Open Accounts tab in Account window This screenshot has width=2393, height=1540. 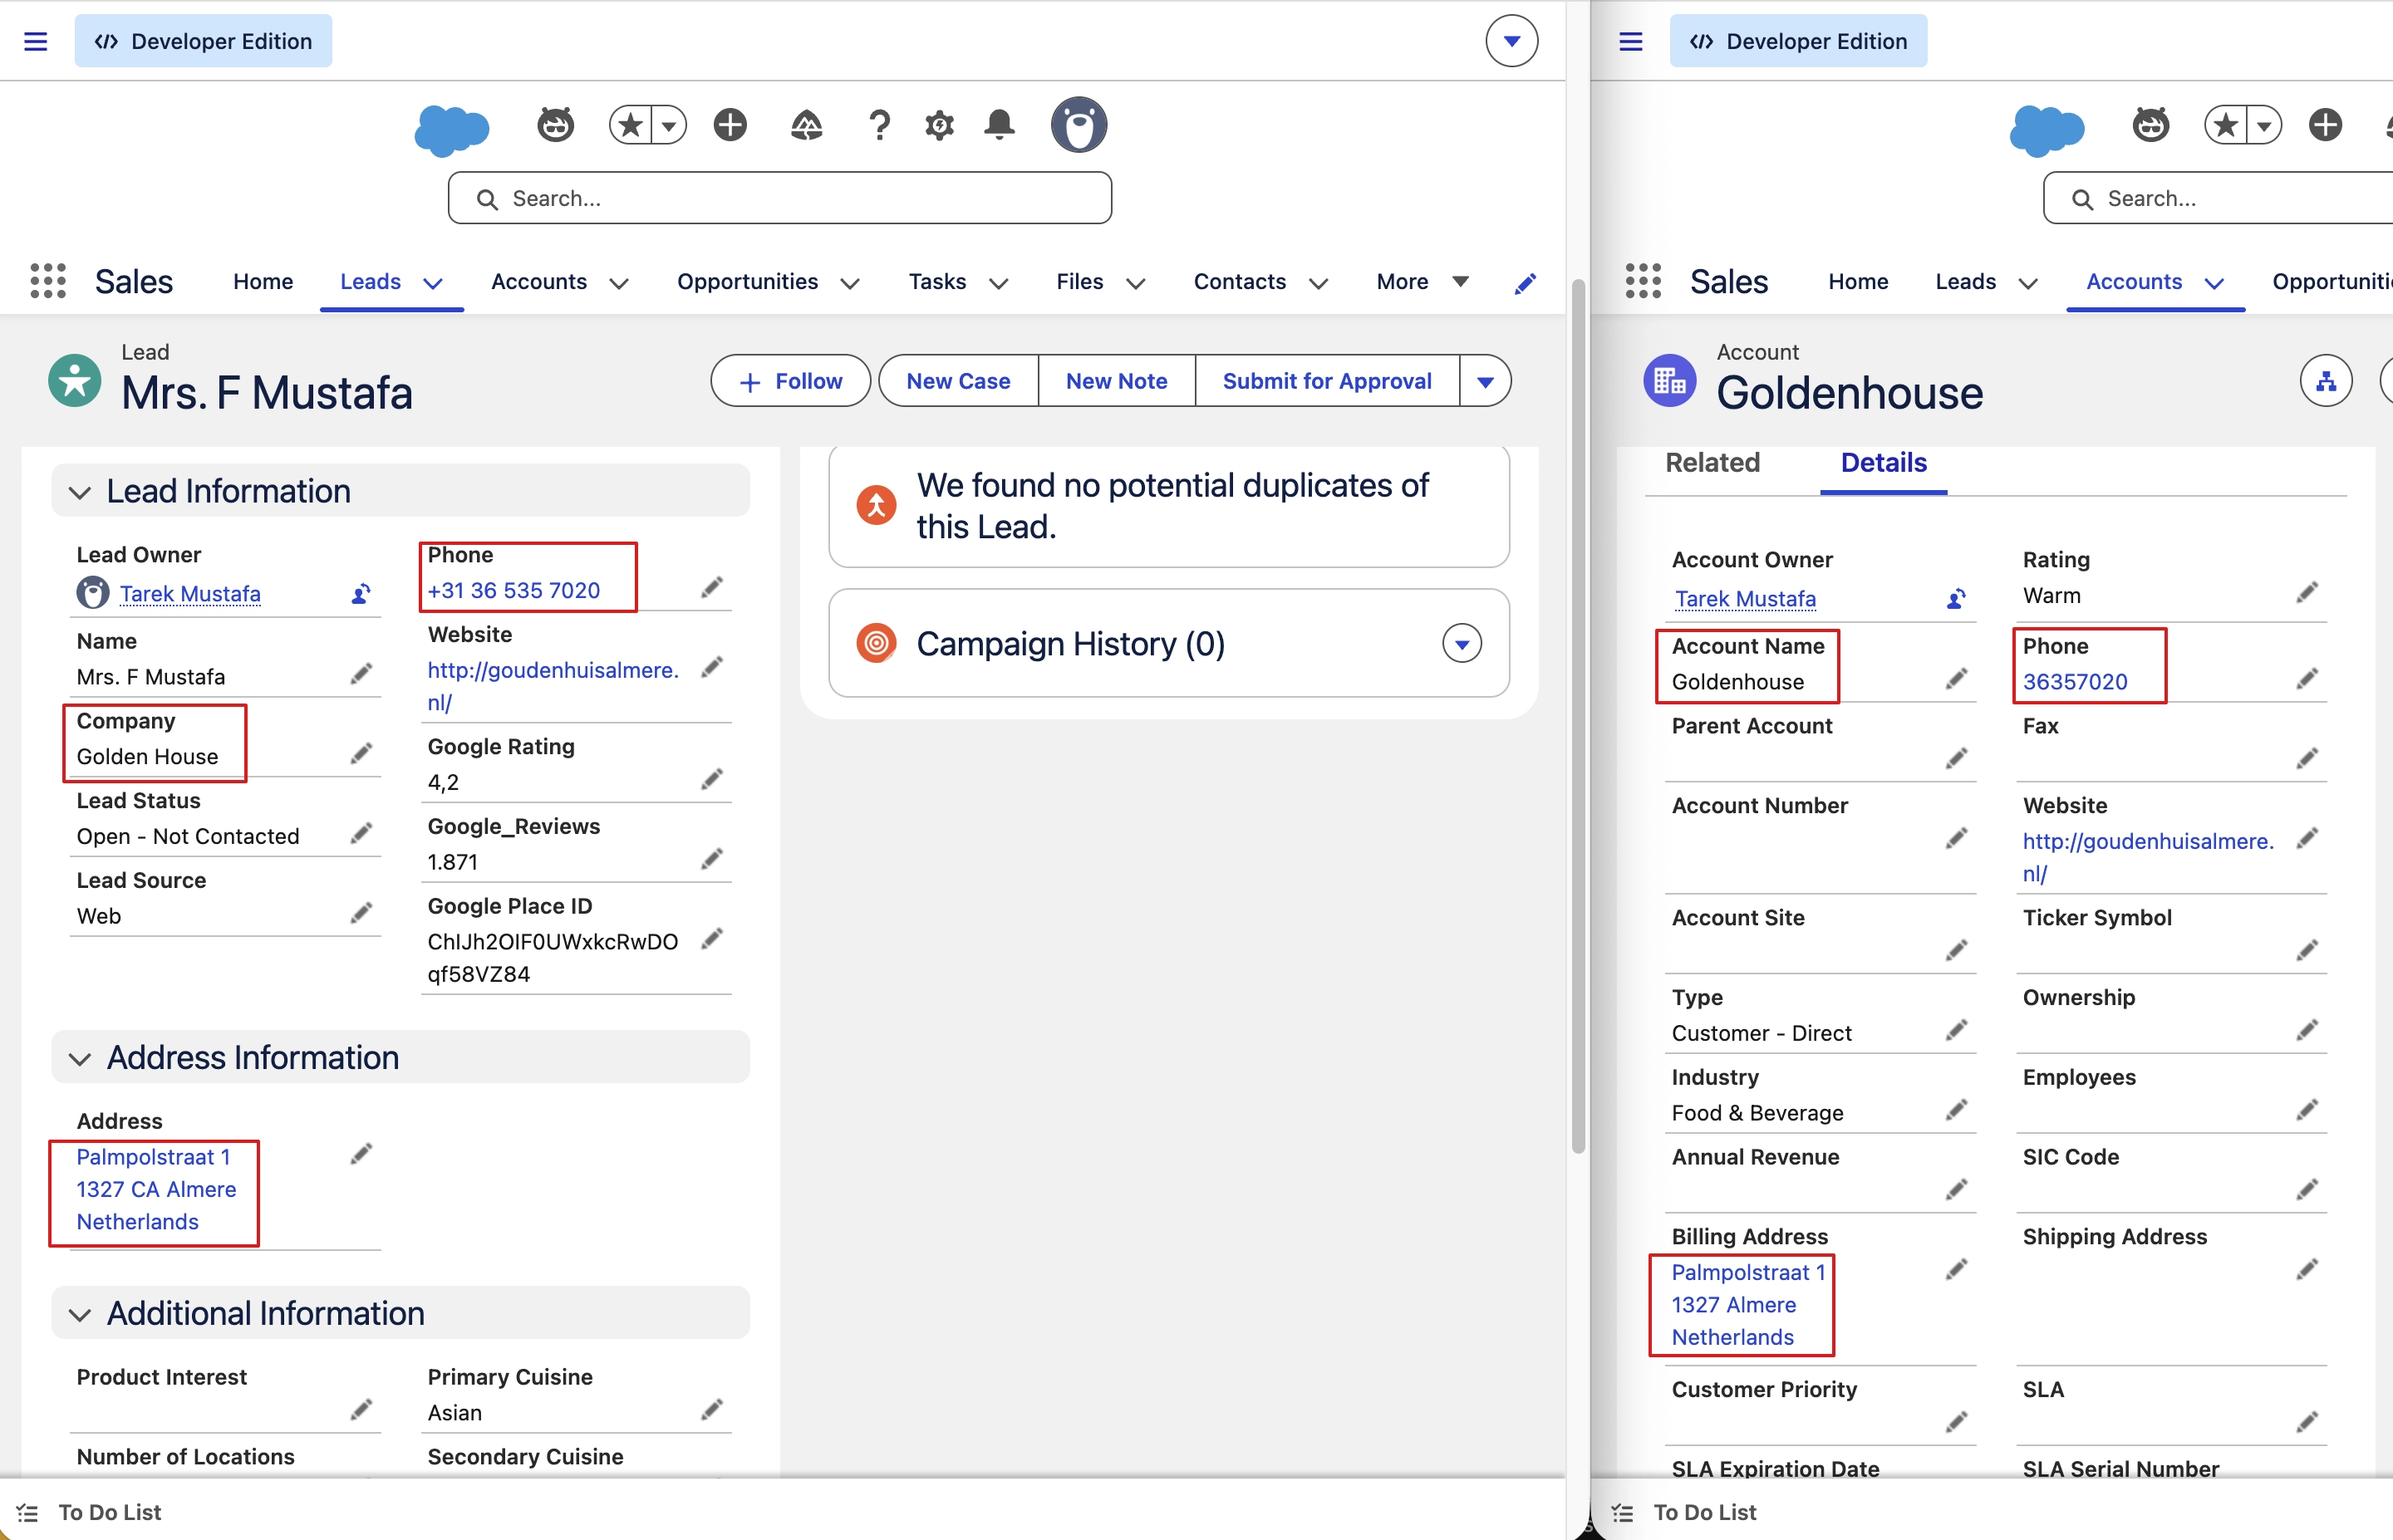[2133, 282]
